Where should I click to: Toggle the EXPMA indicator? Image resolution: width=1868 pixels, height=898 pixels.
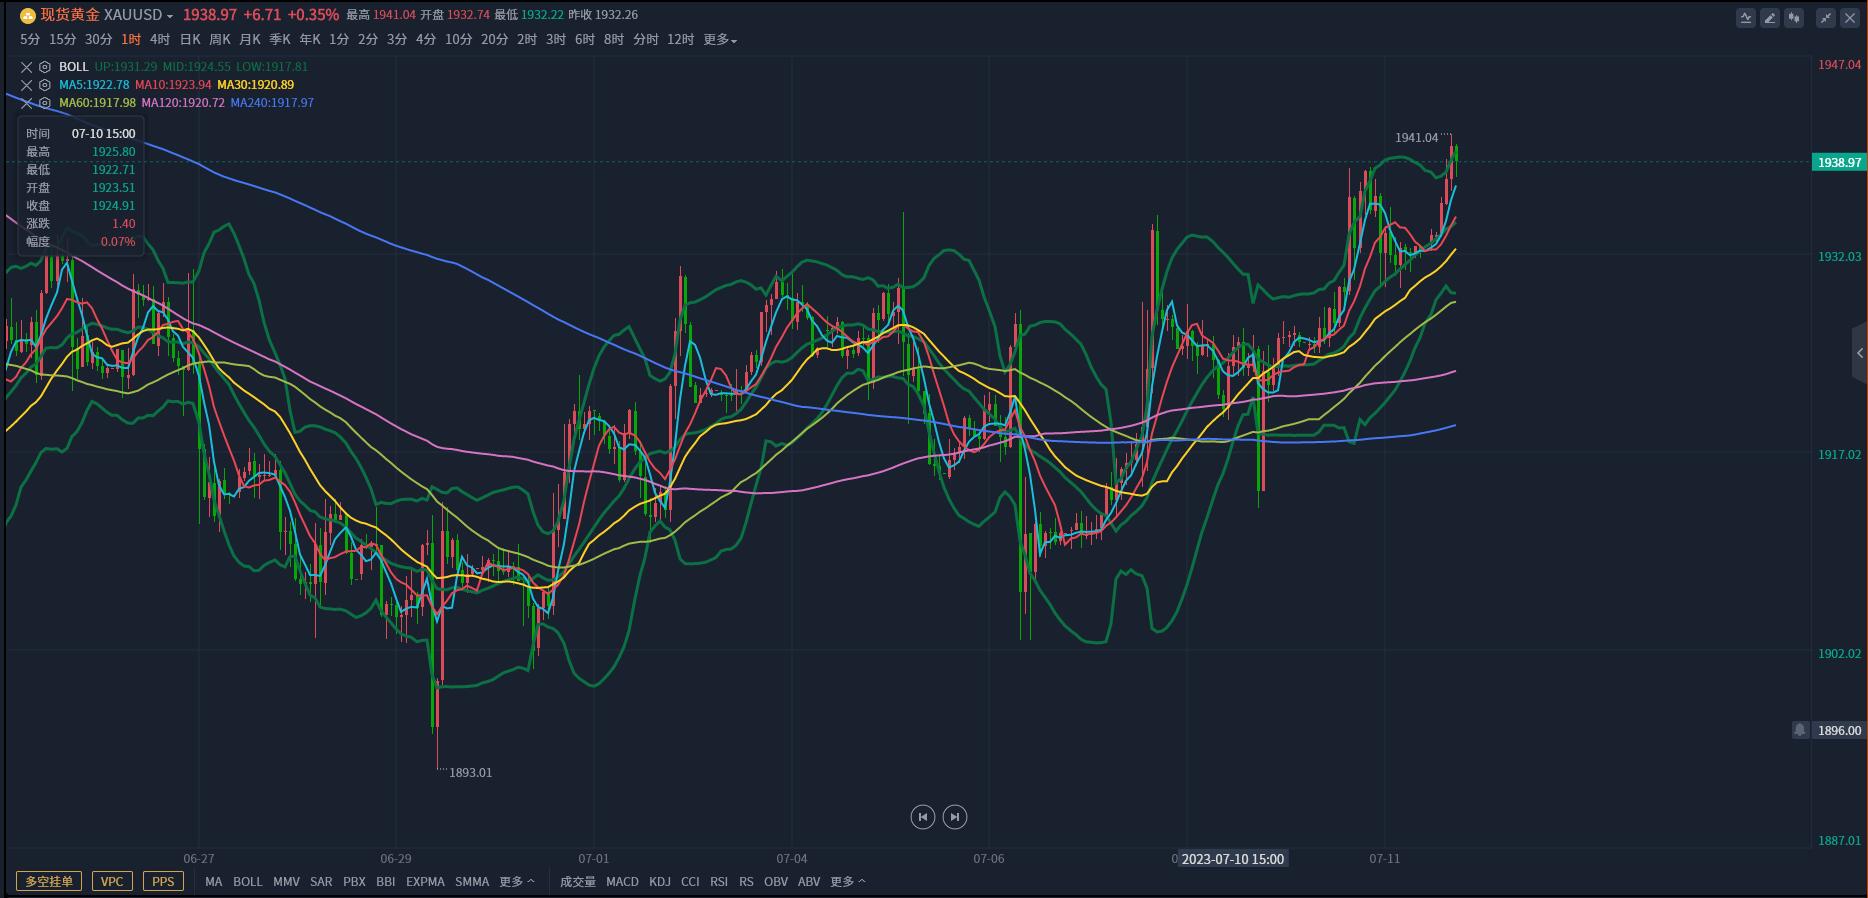425,882
